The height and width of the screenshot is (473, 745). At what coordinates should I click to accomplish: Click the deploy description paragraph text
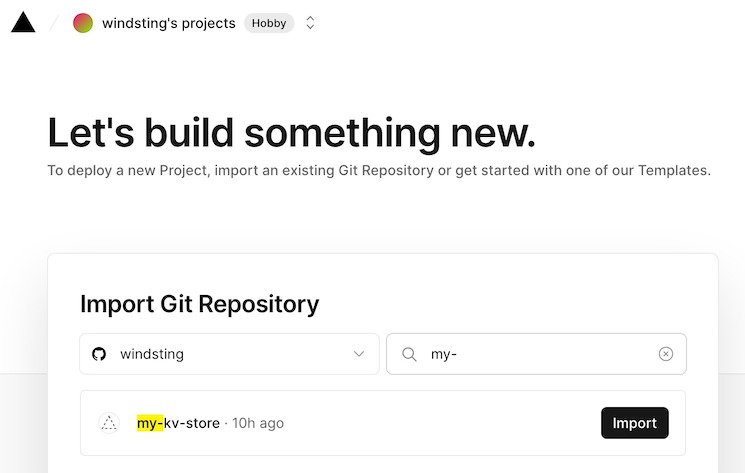coord(379,170)
